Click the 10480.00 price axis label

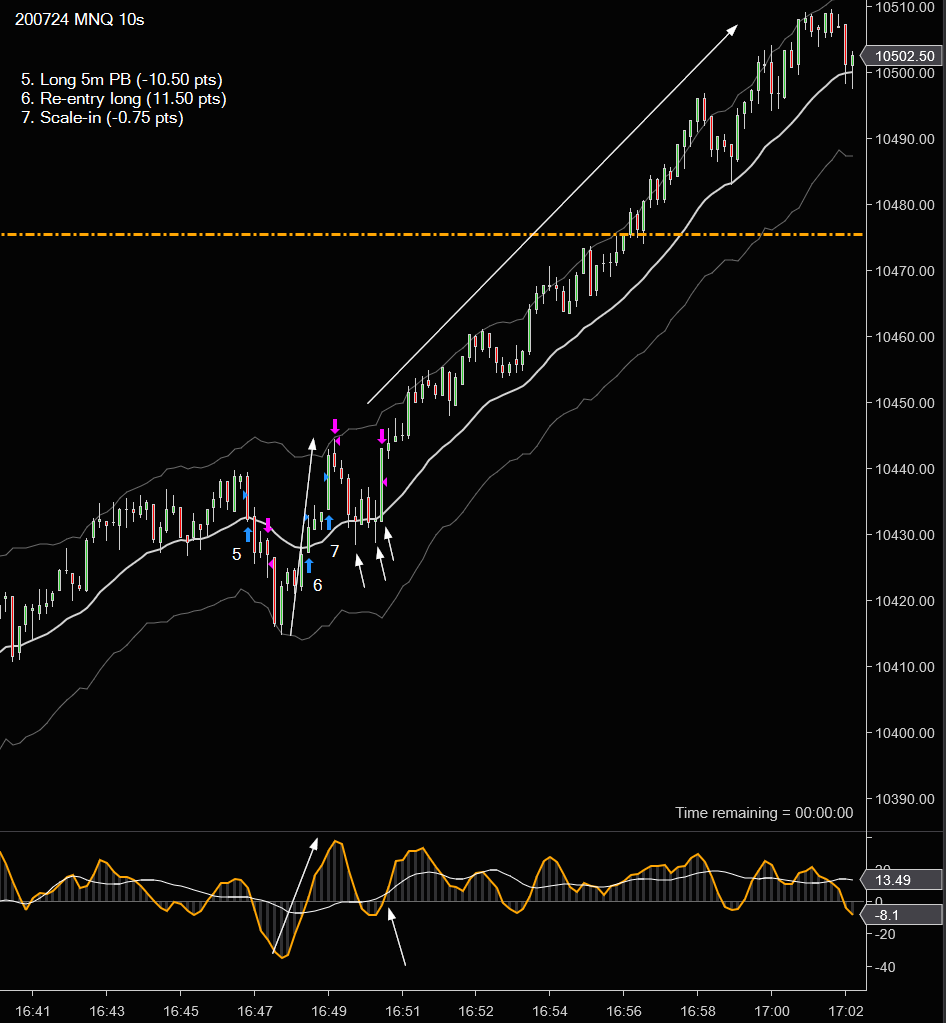tap(904, 205)
